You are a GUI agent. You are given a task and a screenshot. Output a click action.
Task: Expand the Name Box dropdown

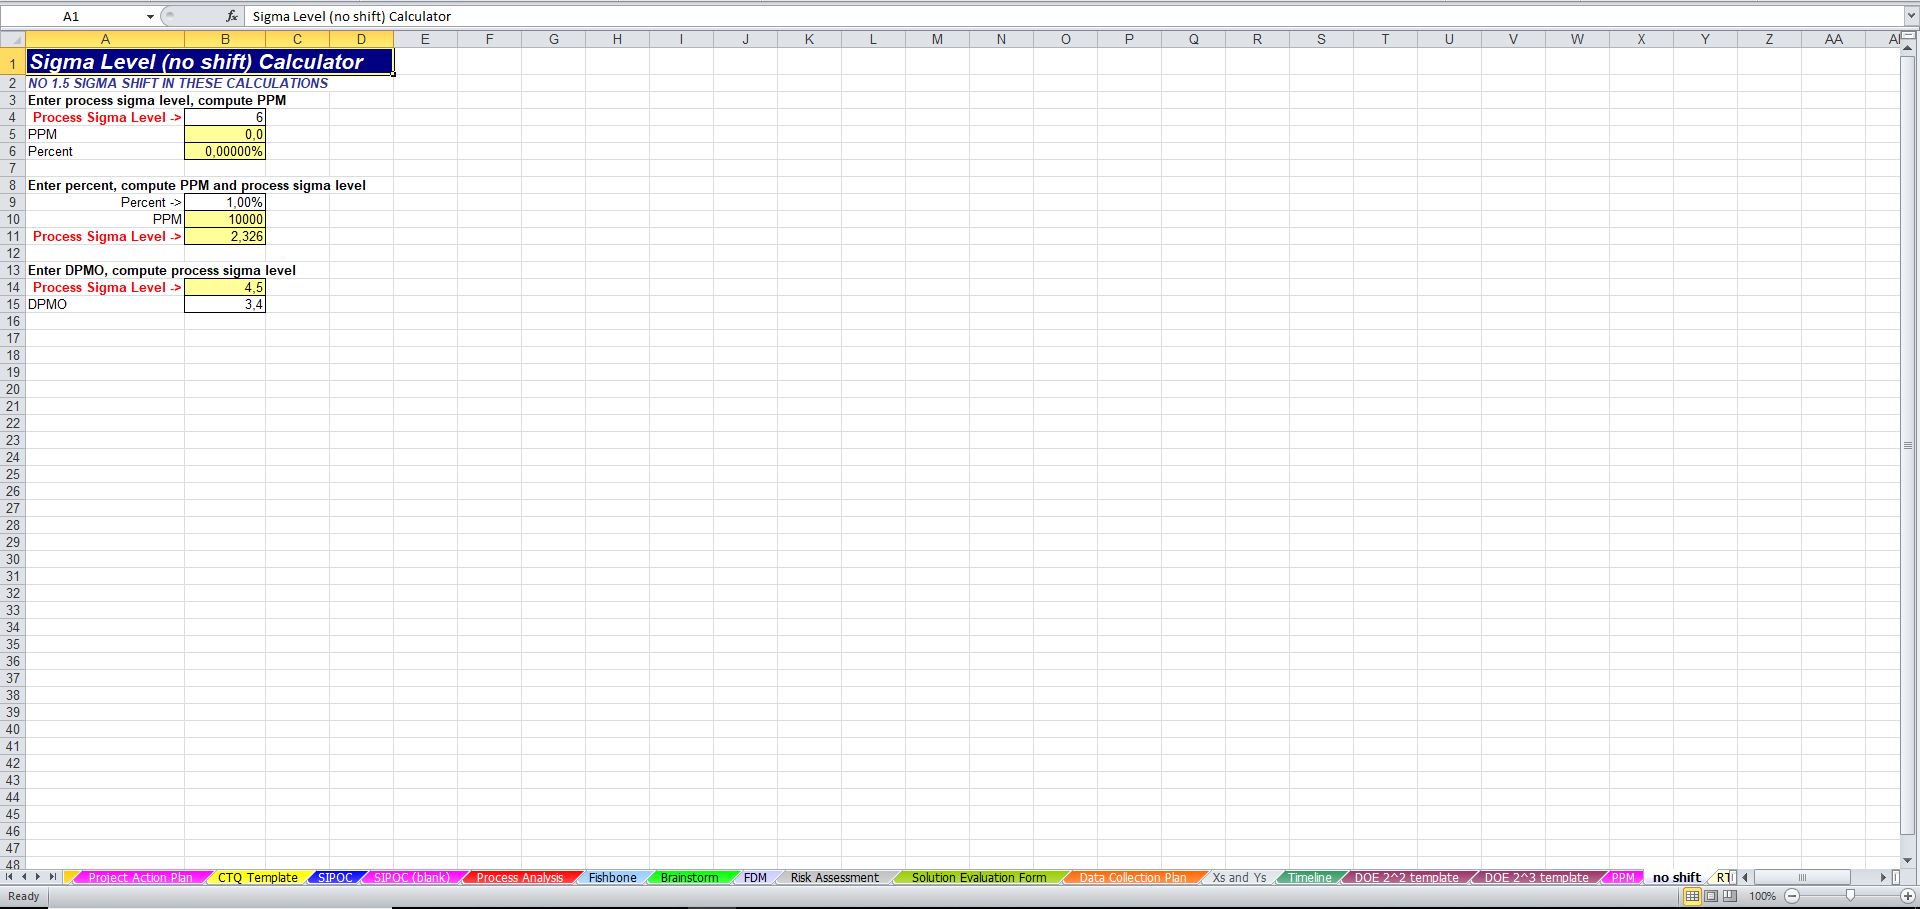point(150,16)
